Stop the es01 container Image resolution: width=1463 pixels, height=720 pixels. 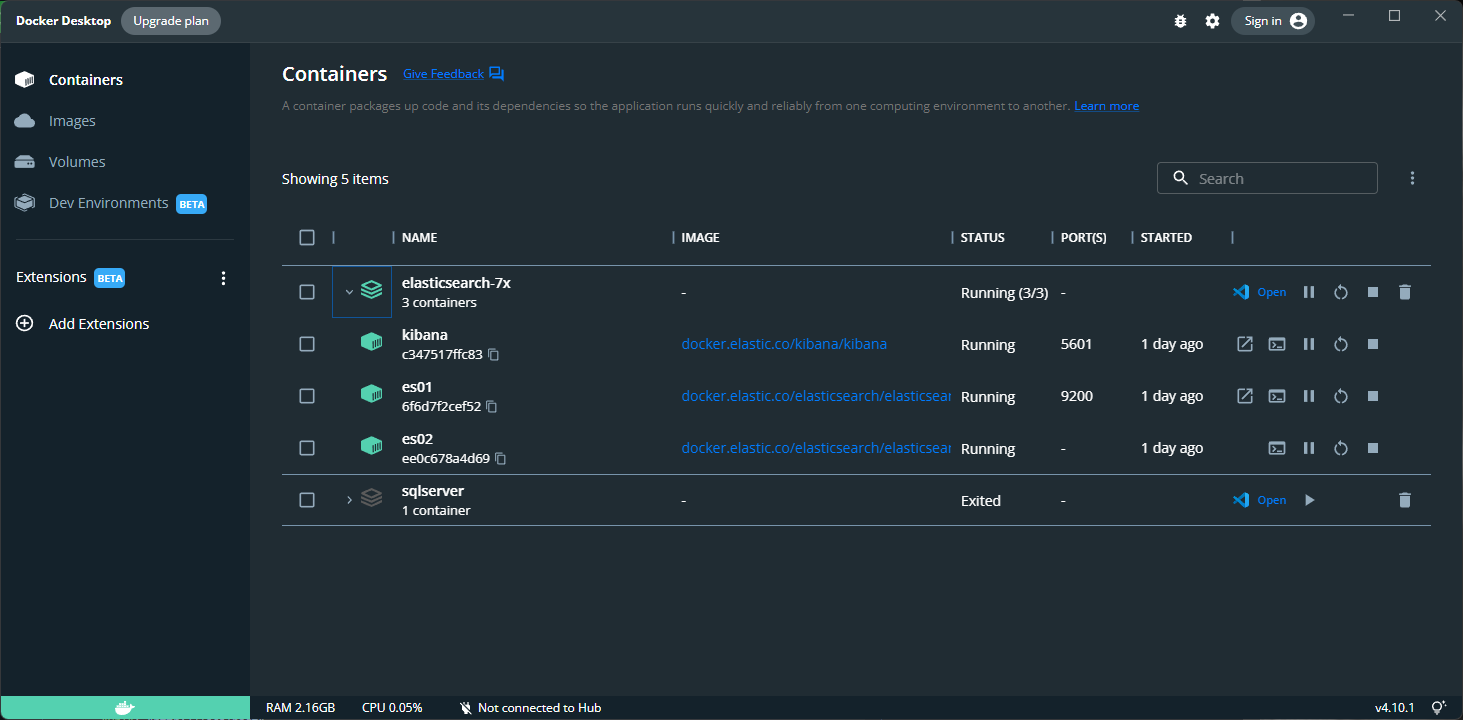[1373, 396]
